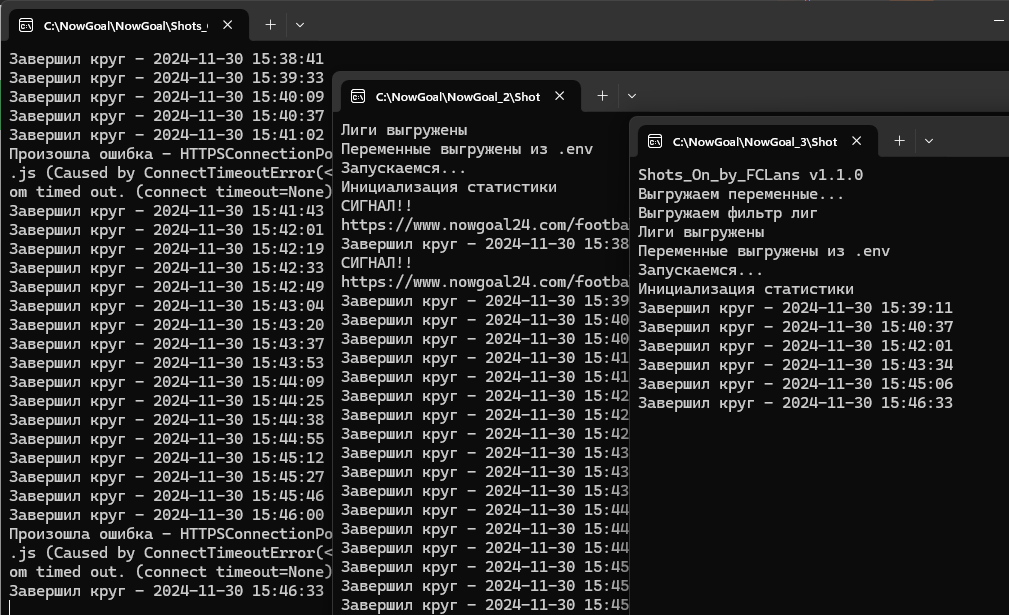Viewport: 1009px width, 615px height.
Task: Click the terminal icon on the Shots_ tab
Action: pos(26,25)
